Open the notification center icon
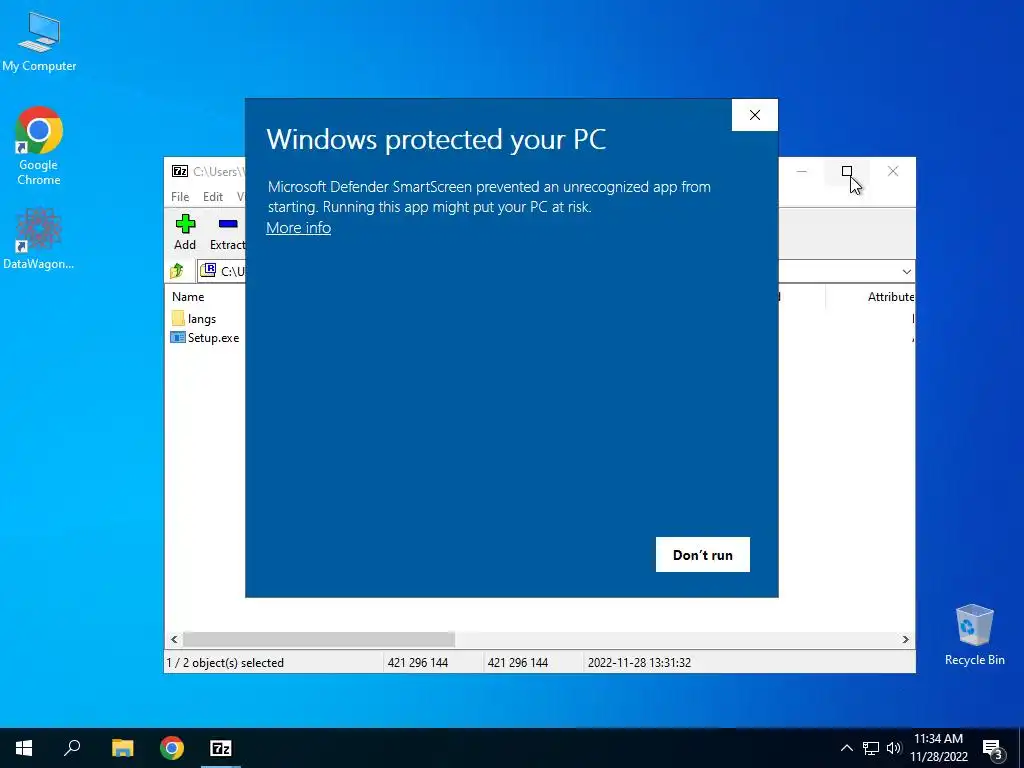This screenshot has width=1024, height=768. (x=993, y=748)
